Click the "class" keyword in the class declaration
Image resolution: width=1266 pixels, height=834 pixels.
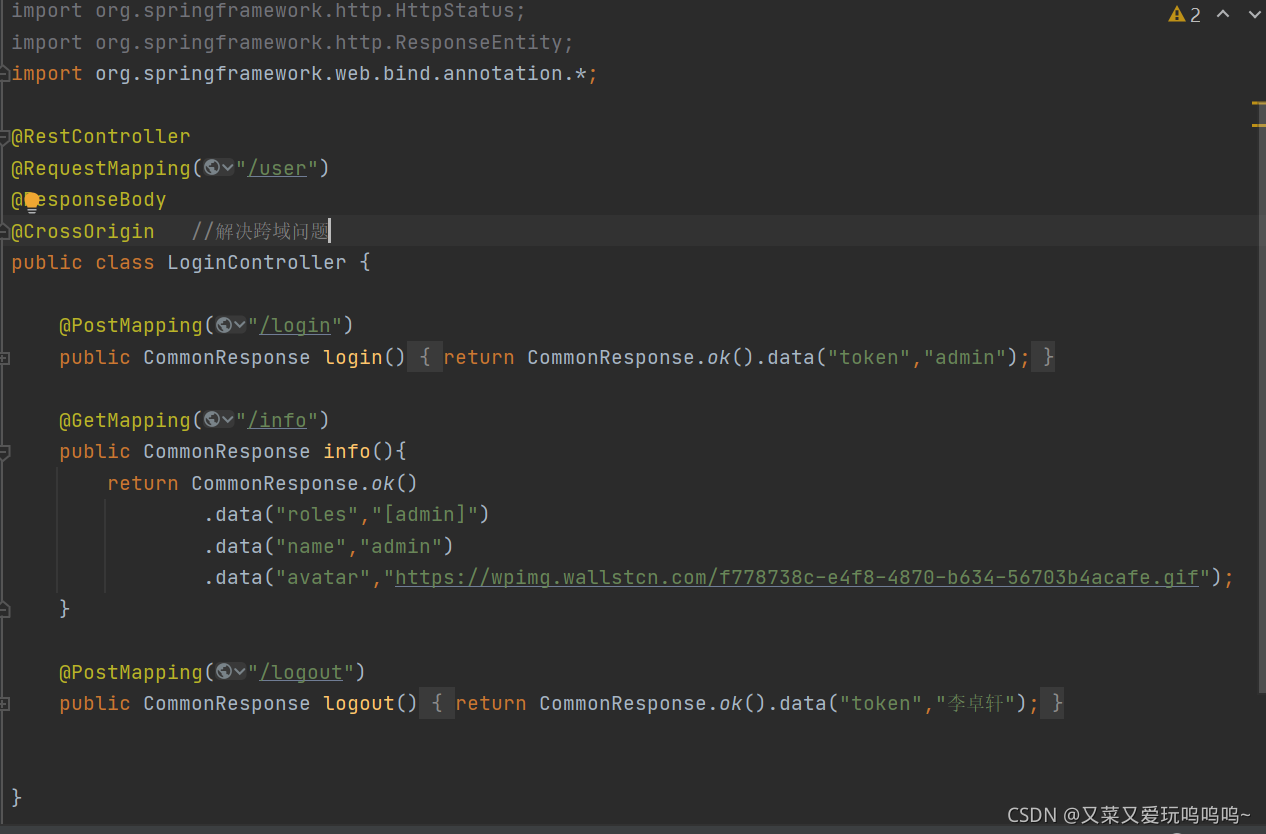click(x=125, y=262)
